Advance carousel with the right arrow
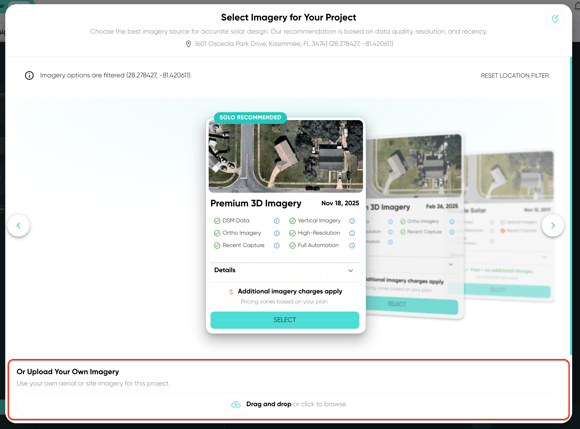The width and height of the screenshot is (580, 429). 553,225
